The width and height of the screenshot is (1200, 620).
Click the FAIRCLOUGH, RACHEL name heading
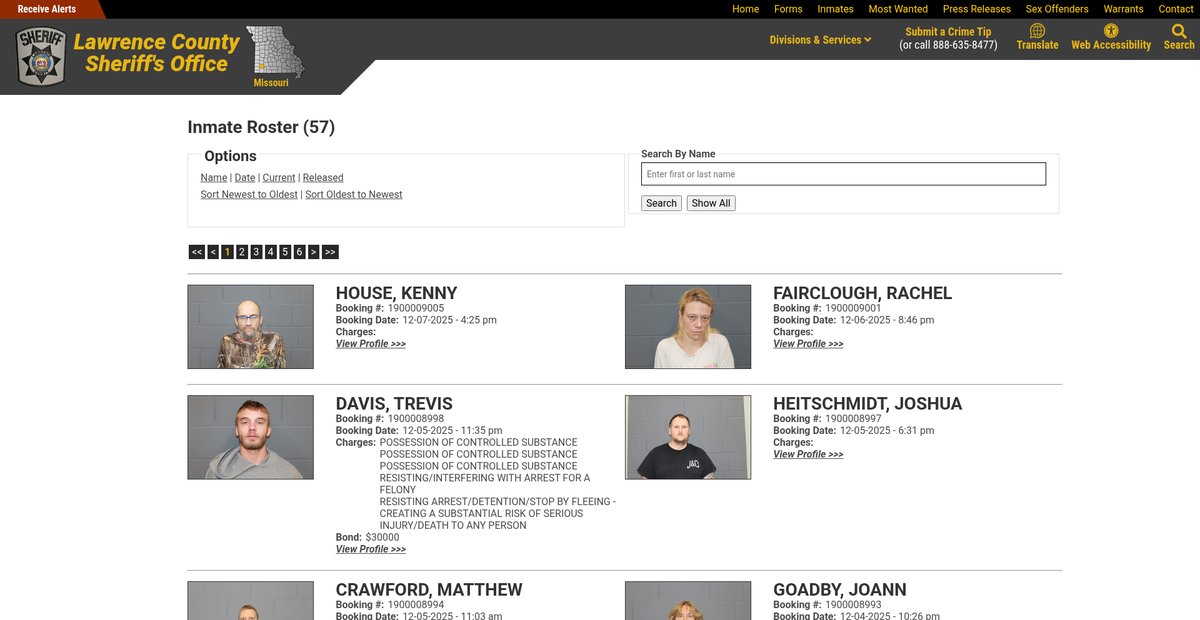pos(863,293)
